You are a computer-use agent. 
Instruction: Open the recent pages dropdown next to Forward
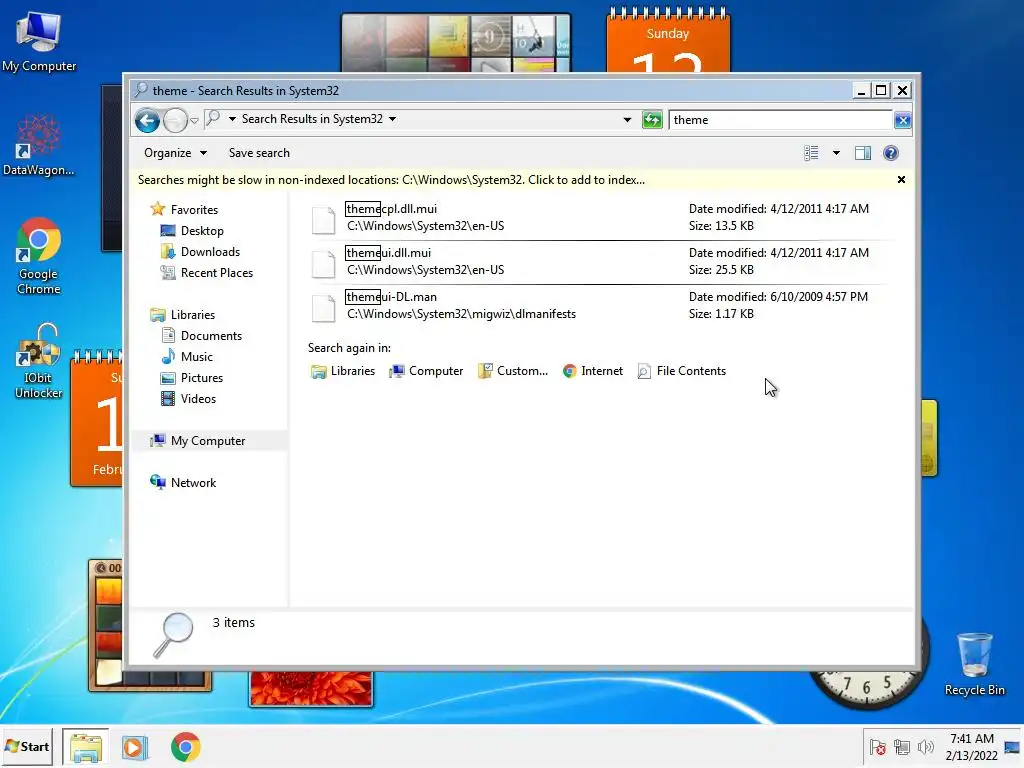(x=195, y=121)
